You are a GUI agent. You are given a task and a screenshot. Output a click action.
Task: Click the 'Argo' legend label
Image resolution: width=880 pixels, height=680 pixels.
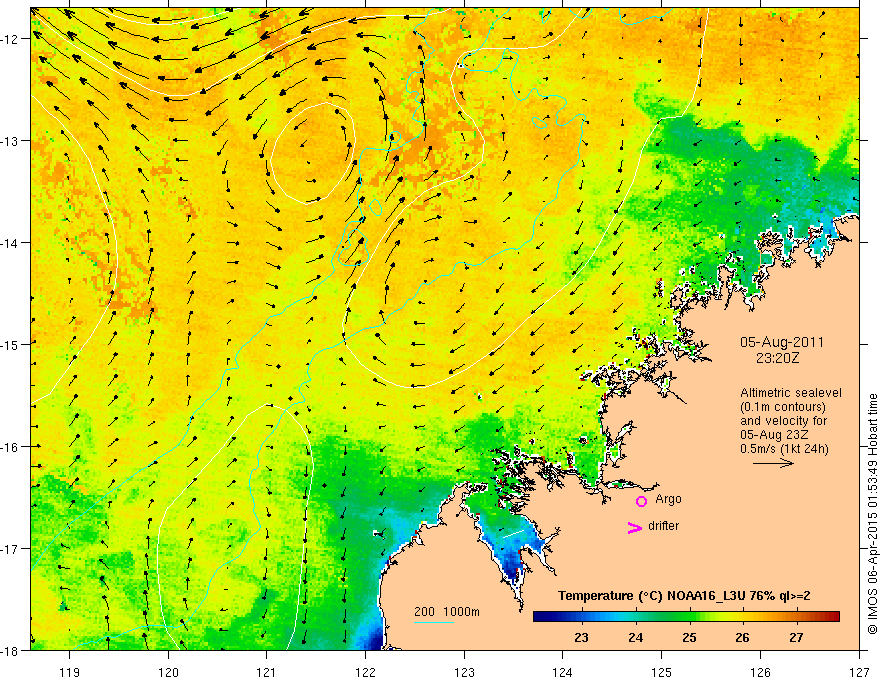(668, 499)
